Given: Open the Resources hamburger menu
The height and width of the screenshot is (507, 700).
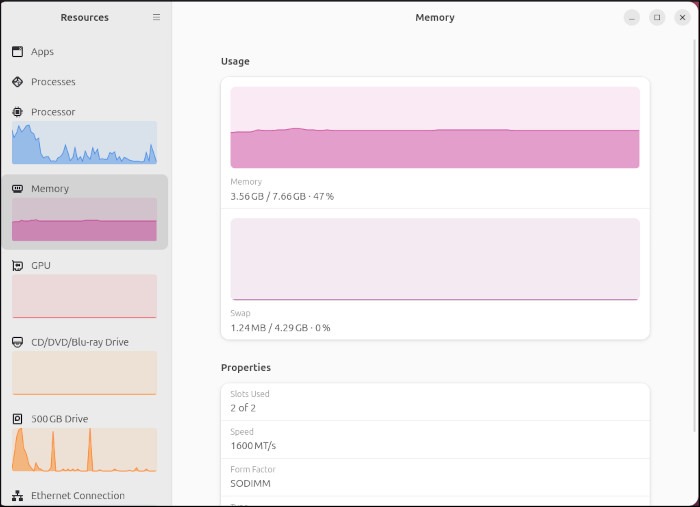Looking at the screenshot, I should (156, 17).
